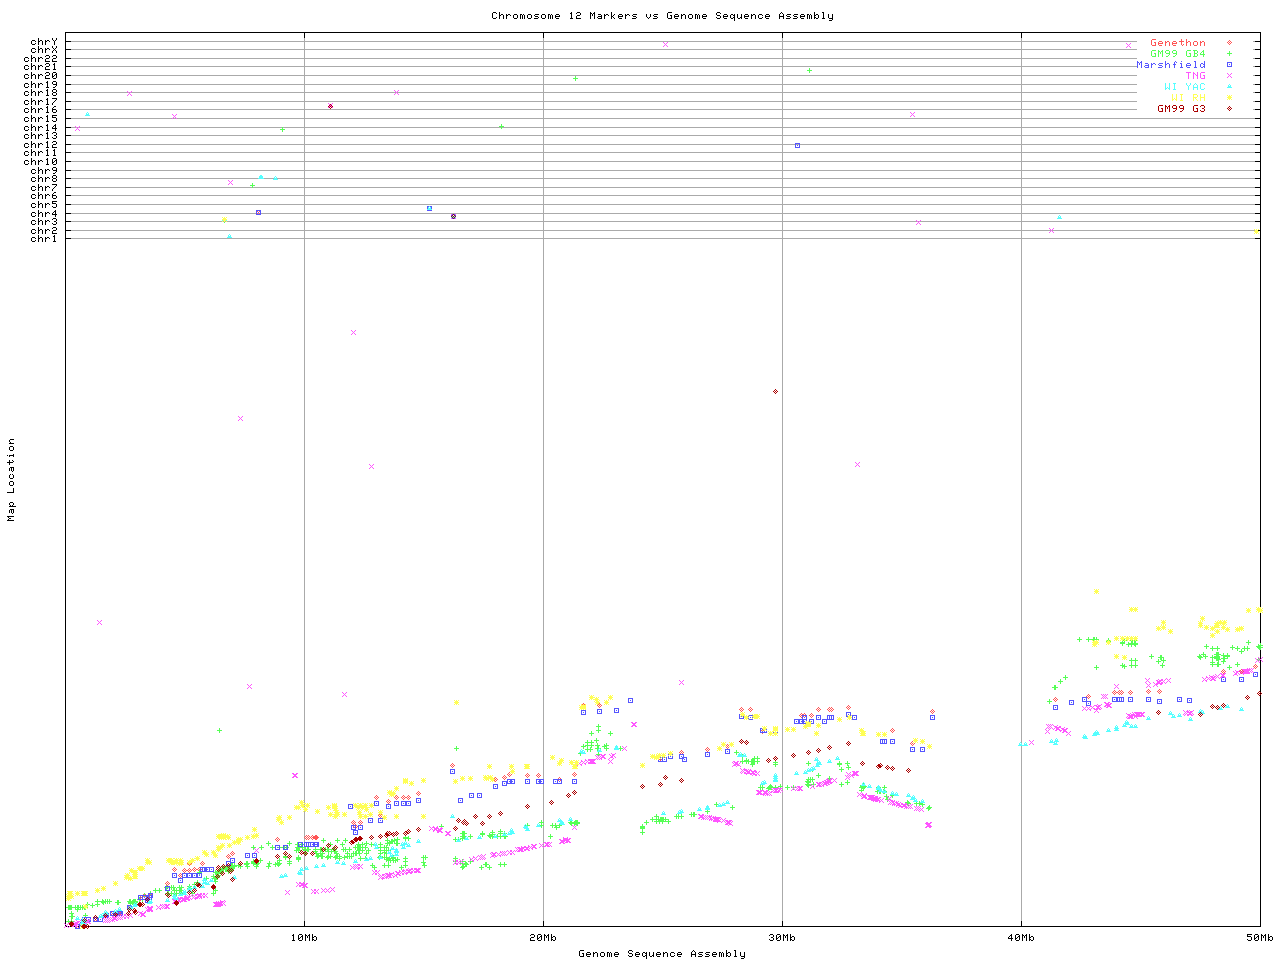The width and height of the screenshot is (1280, 960).
Task: Click the 50Mb x-axis tick label
Action: (1259, 937)
